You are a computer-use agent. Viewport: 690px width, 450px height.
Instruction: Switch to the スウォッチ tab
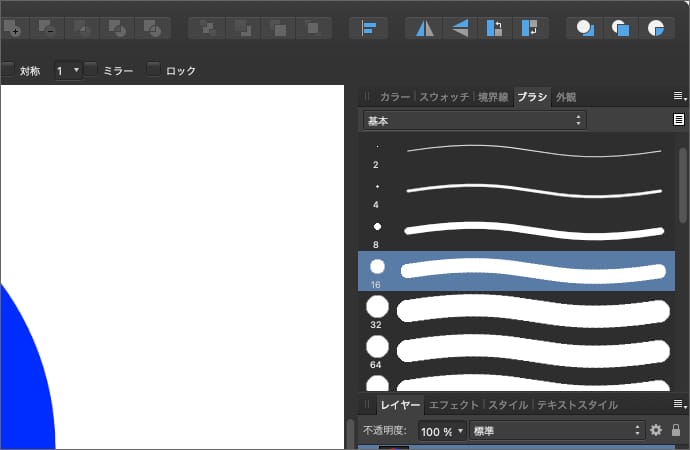pos(444,97)
